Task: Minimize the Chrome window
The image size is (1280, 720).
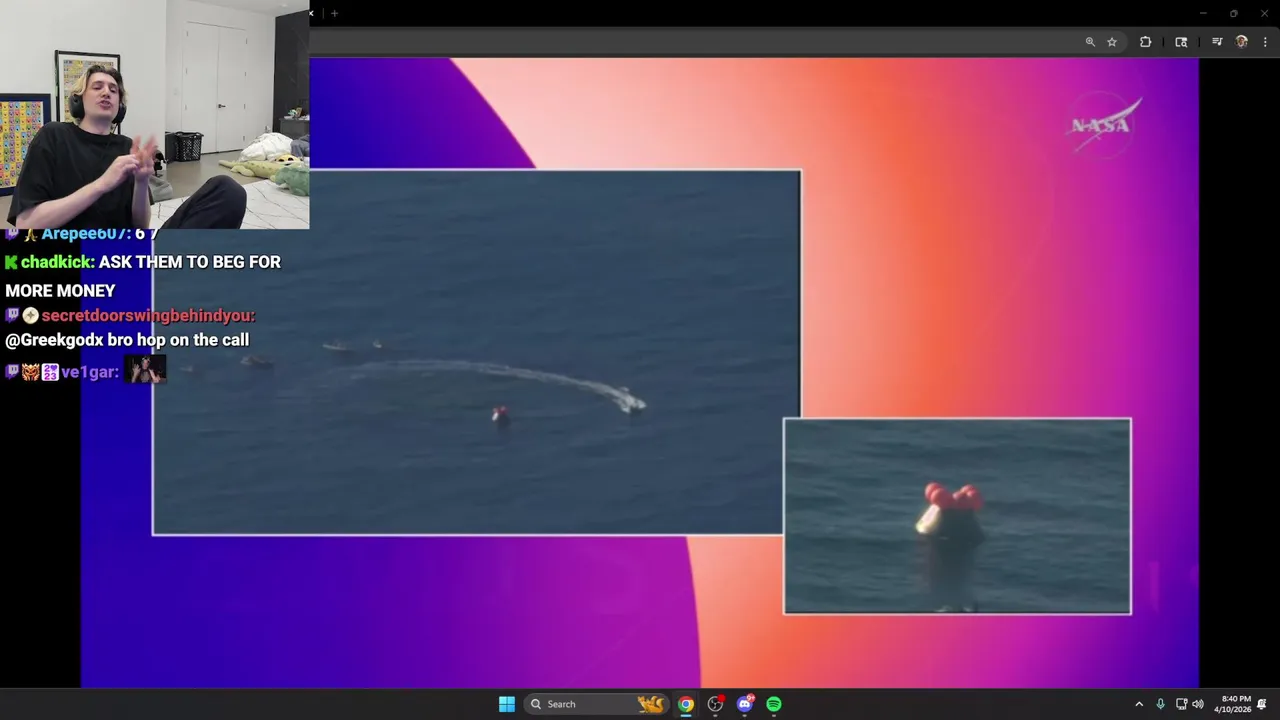Action: tap(1203, 13)
